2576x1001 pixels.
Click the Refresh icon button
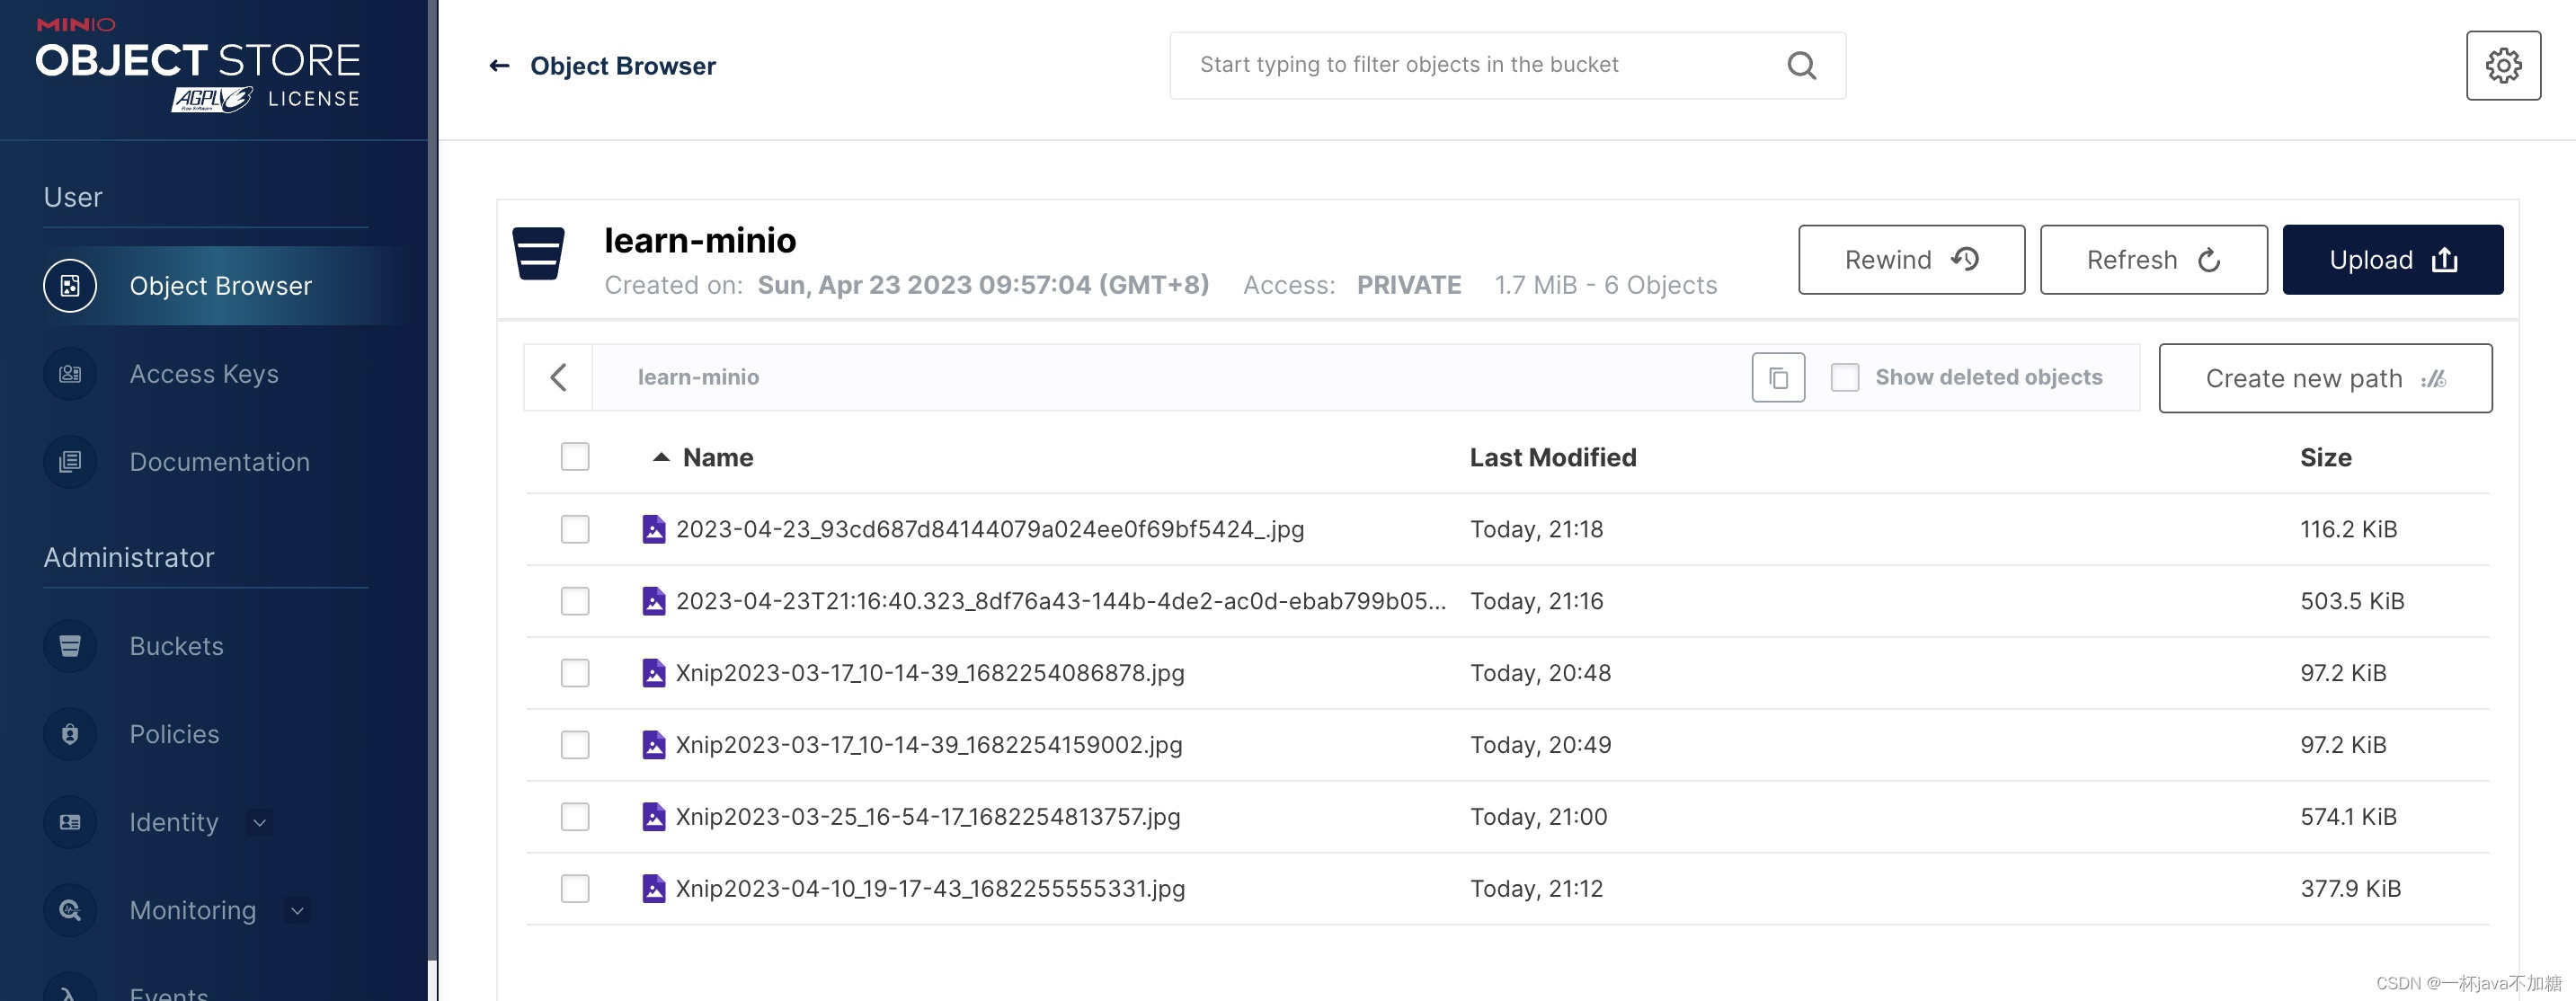2211,260
